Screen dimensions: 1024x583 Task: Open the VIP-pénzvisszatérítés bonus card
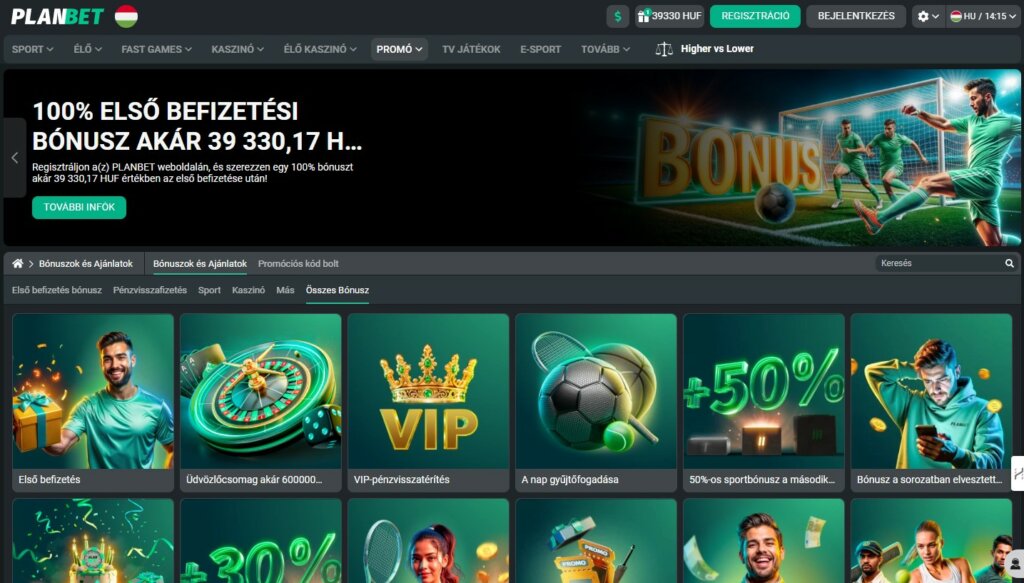click(x=428, y=403)
